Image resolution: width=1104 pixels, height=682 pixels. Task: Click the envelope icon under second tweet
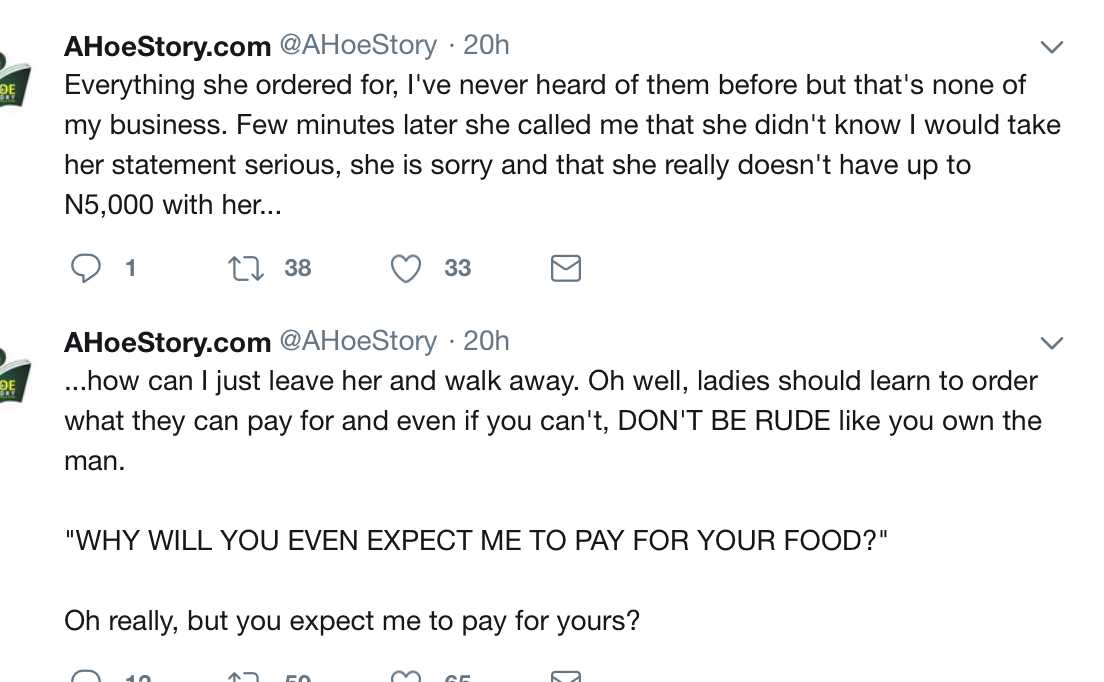coord(566,677)
